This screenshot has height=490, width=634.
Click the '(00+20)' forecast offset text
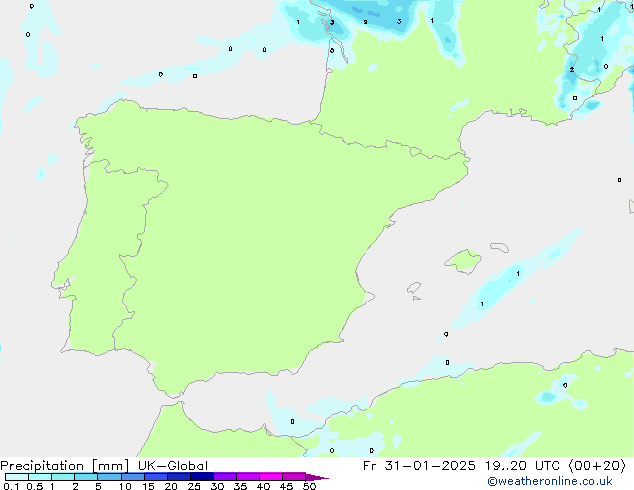tap(597, 466)
